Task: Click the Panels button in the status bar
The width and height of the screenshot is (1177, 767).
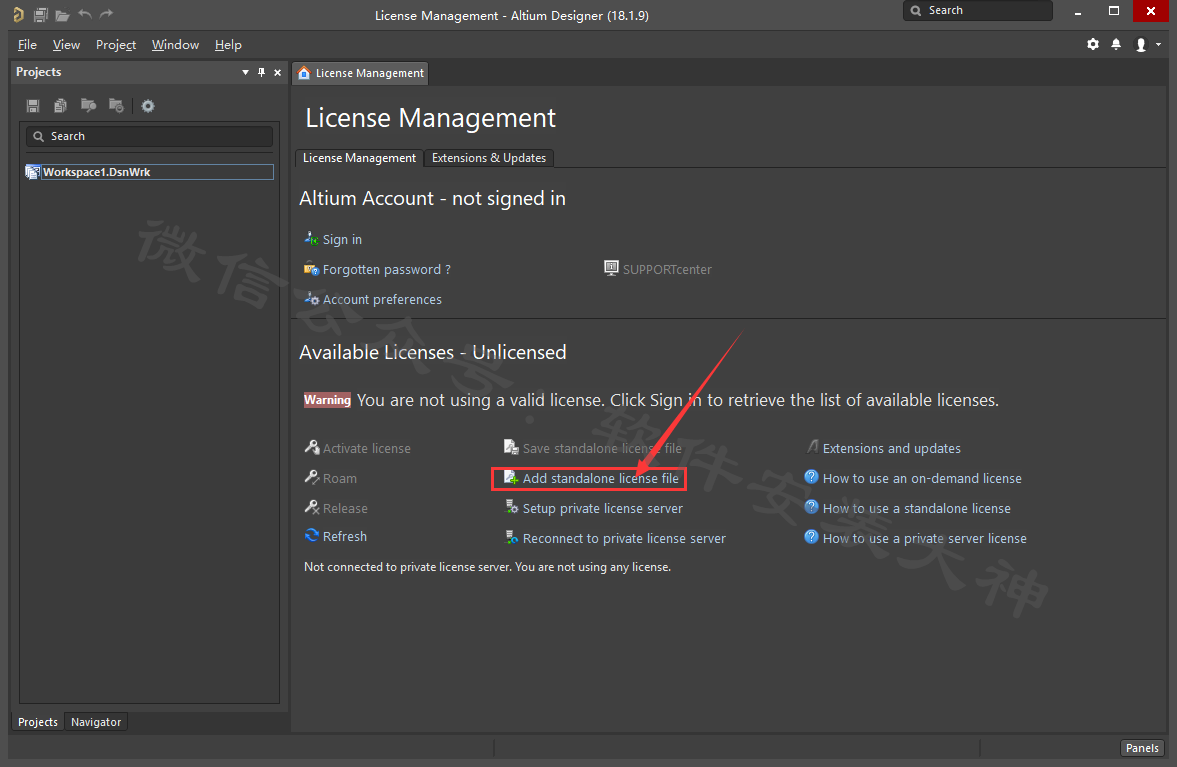Action: tap(1142, 748)
